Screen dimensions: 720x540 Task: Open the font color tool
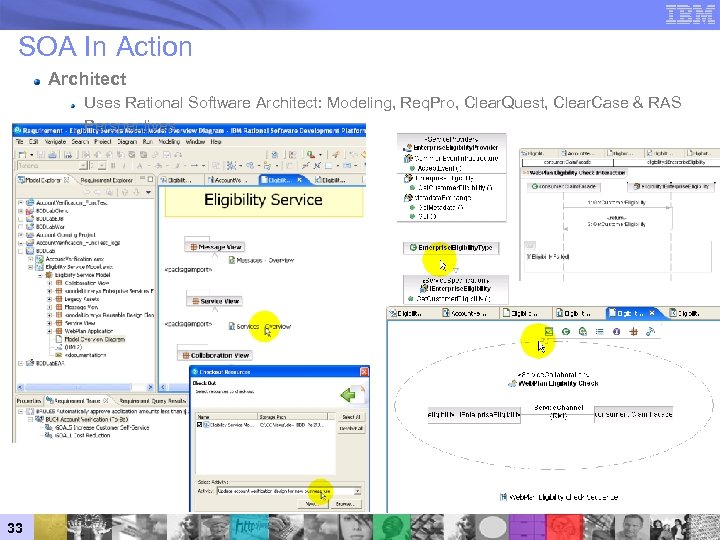pyautogui.click(x=140, y=166)
